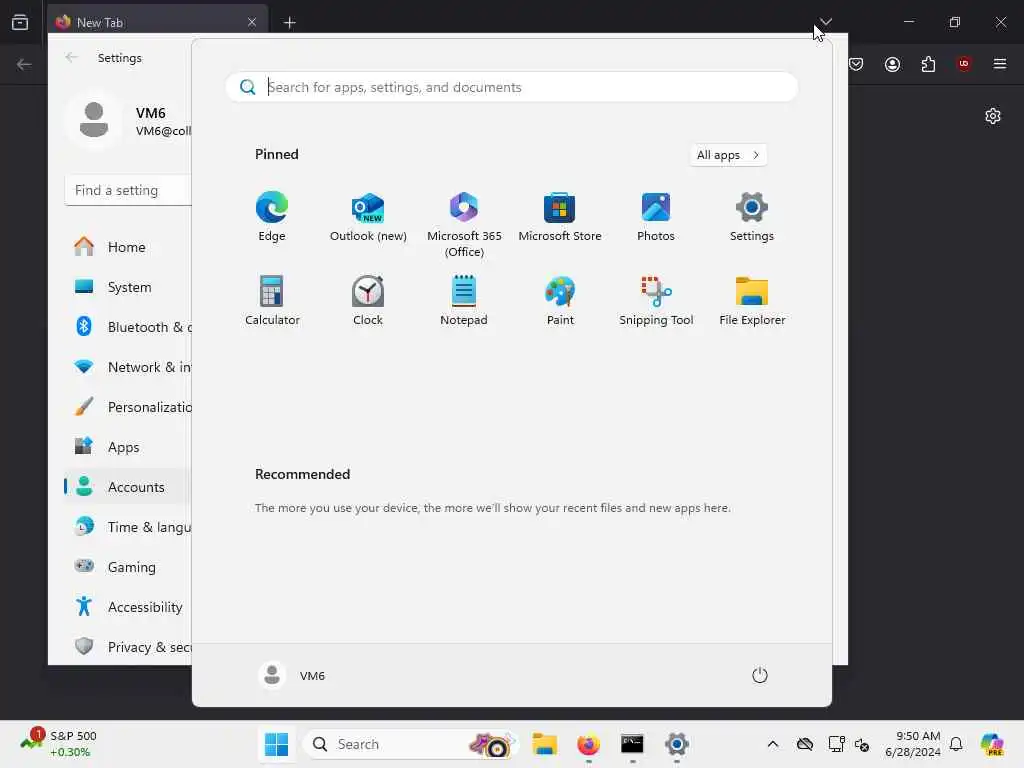Open the VM6 user account menu
This screenshot has width=1024, height=768.
292,675
